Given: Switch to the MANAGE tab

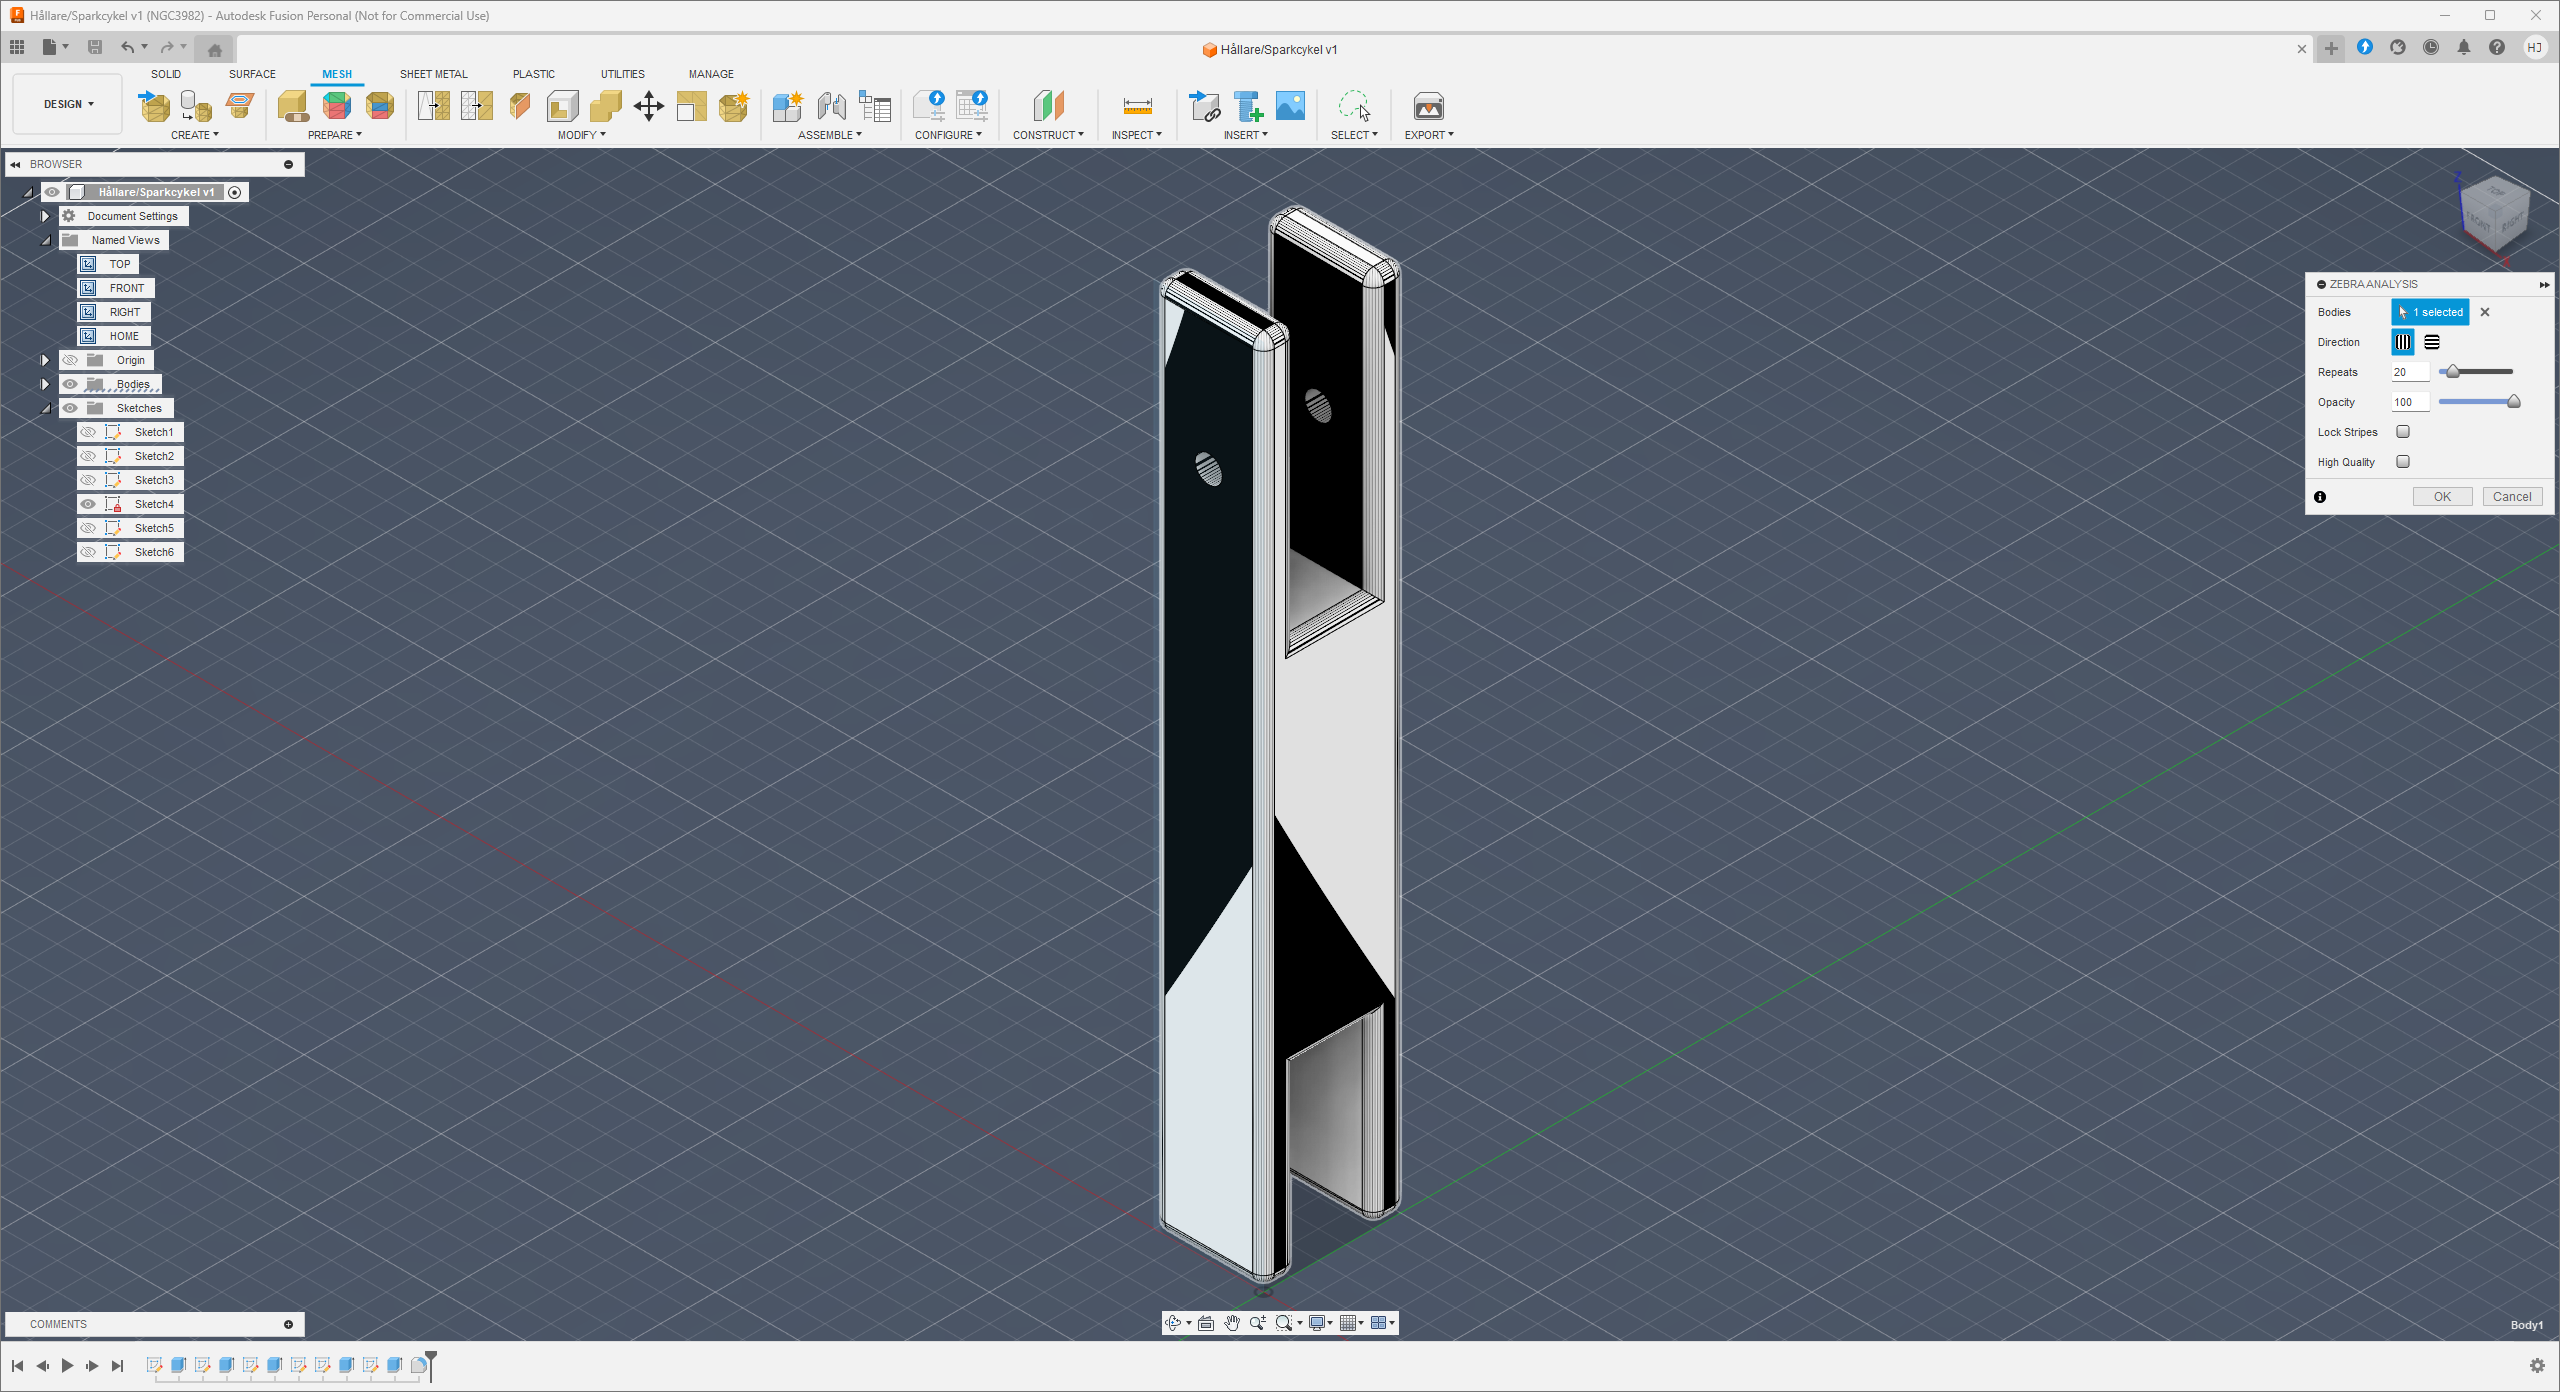Looking at the screenshot, I should point(711,74).
